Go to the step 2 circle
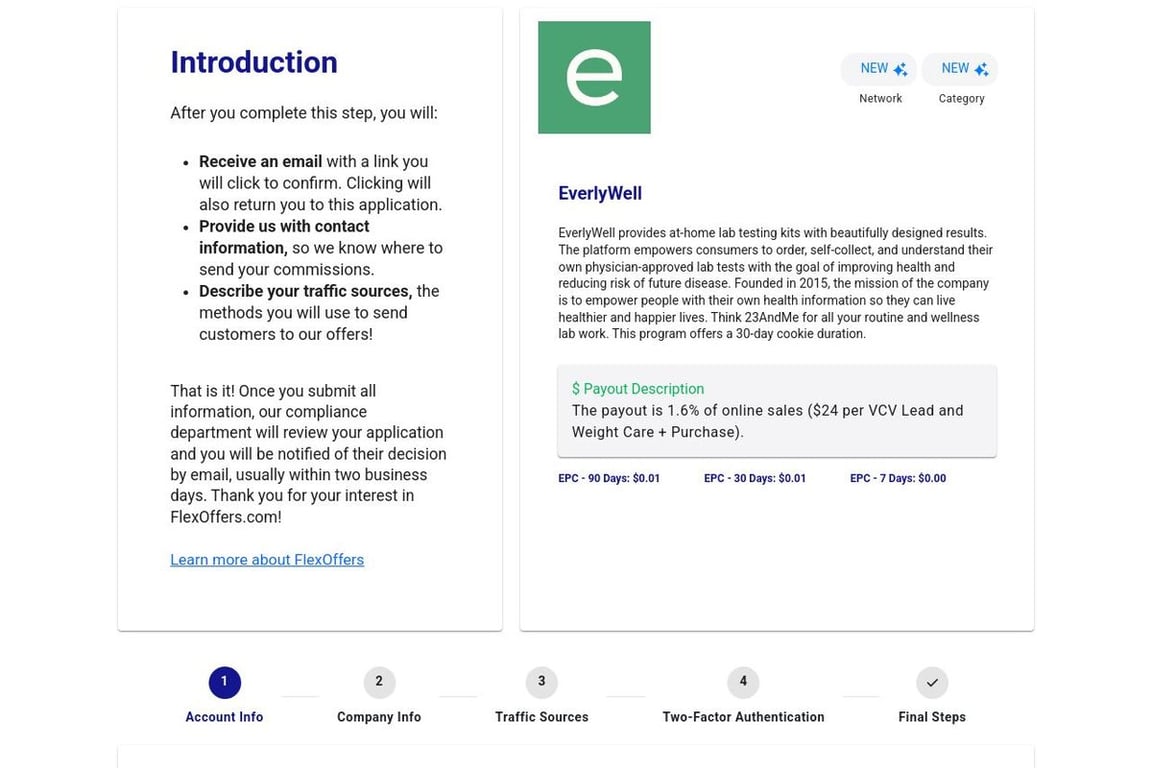 [x=379, y=682]
